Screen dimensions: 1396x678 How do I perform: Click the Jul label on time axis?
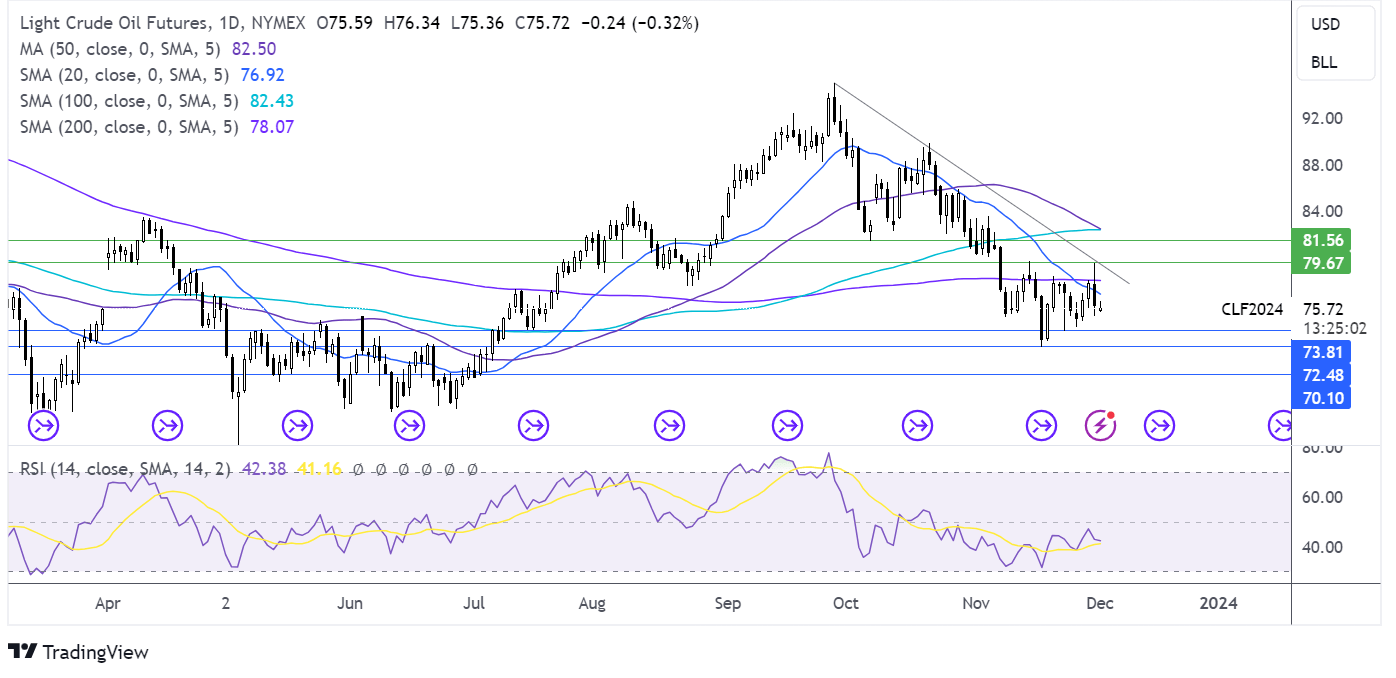(x=474, y=603)
